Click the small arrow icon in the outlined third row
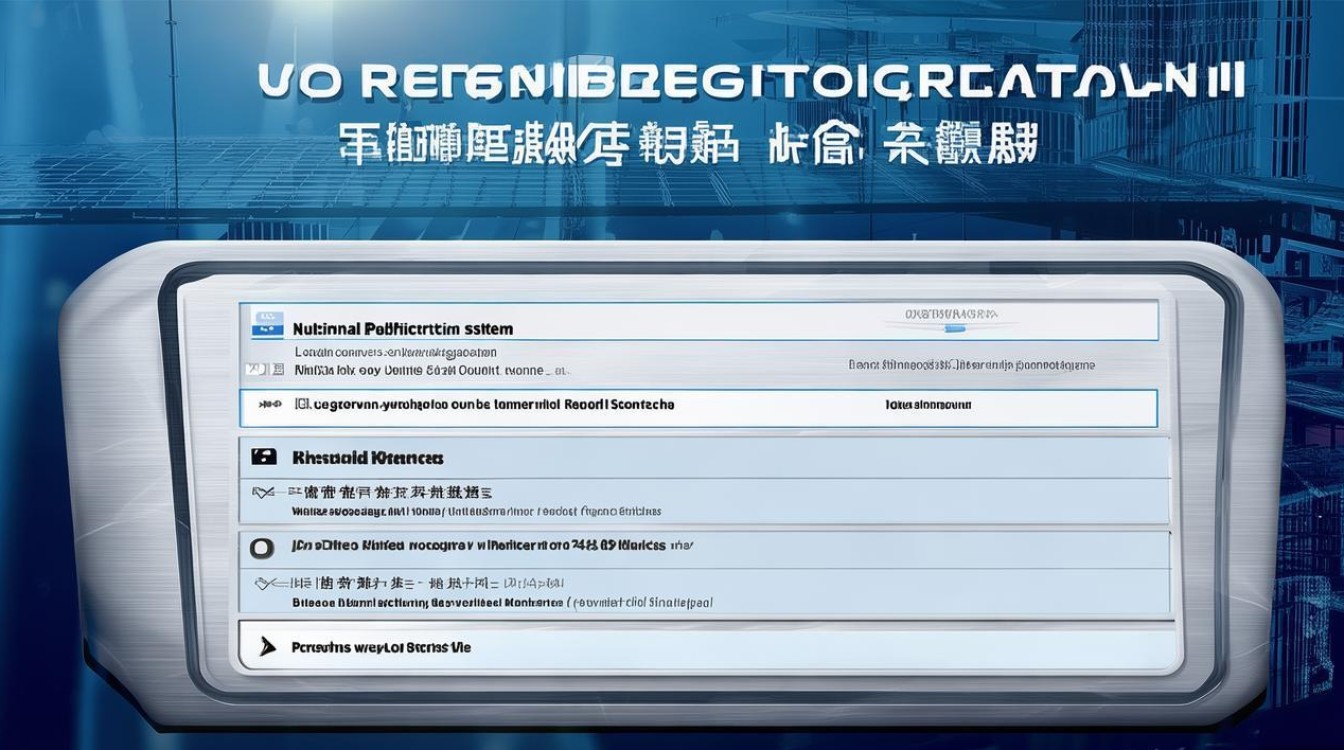Image resolution: width=1344 pixels, height=750 pixels. tap(267, 406)
